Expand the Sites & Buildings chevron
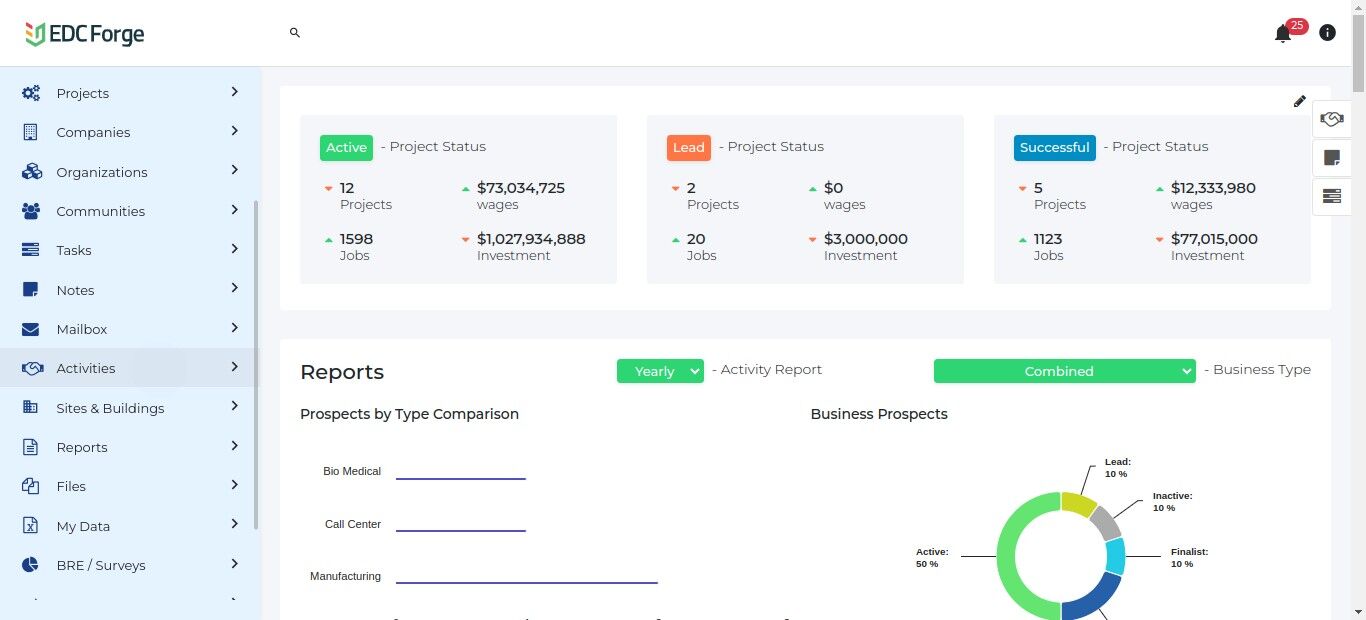The height and width of the screenshot is (620, 1366). coord(234,406)
